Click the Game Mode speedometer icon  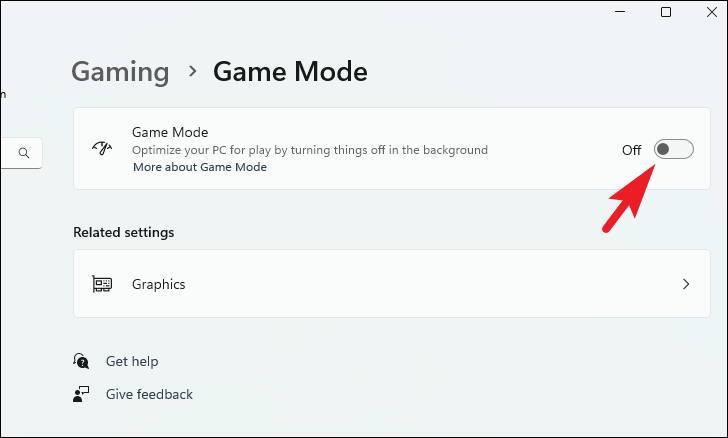102,148
